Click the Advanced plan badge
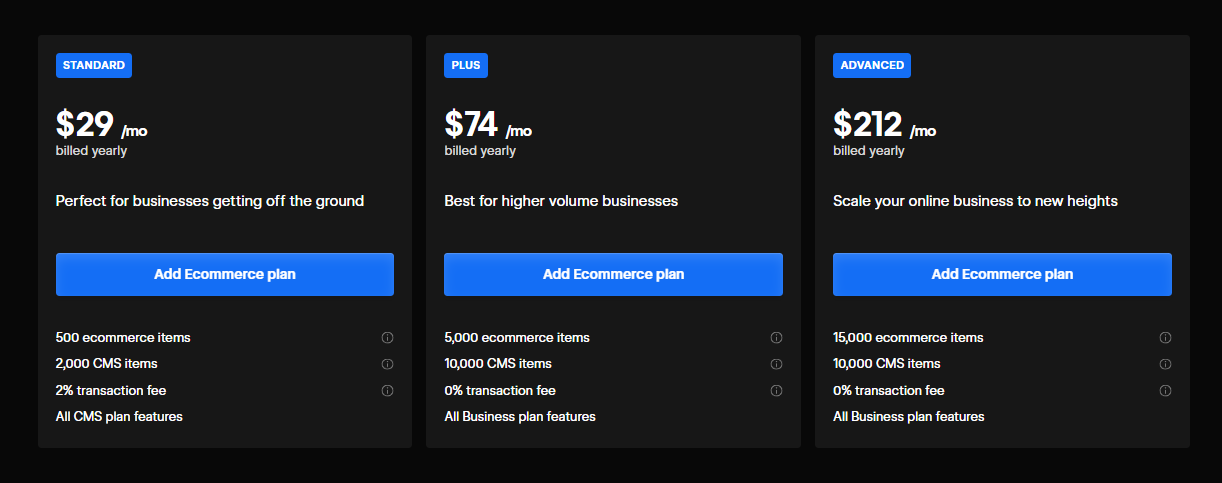The image size is (1222, 483). (872, 65)
